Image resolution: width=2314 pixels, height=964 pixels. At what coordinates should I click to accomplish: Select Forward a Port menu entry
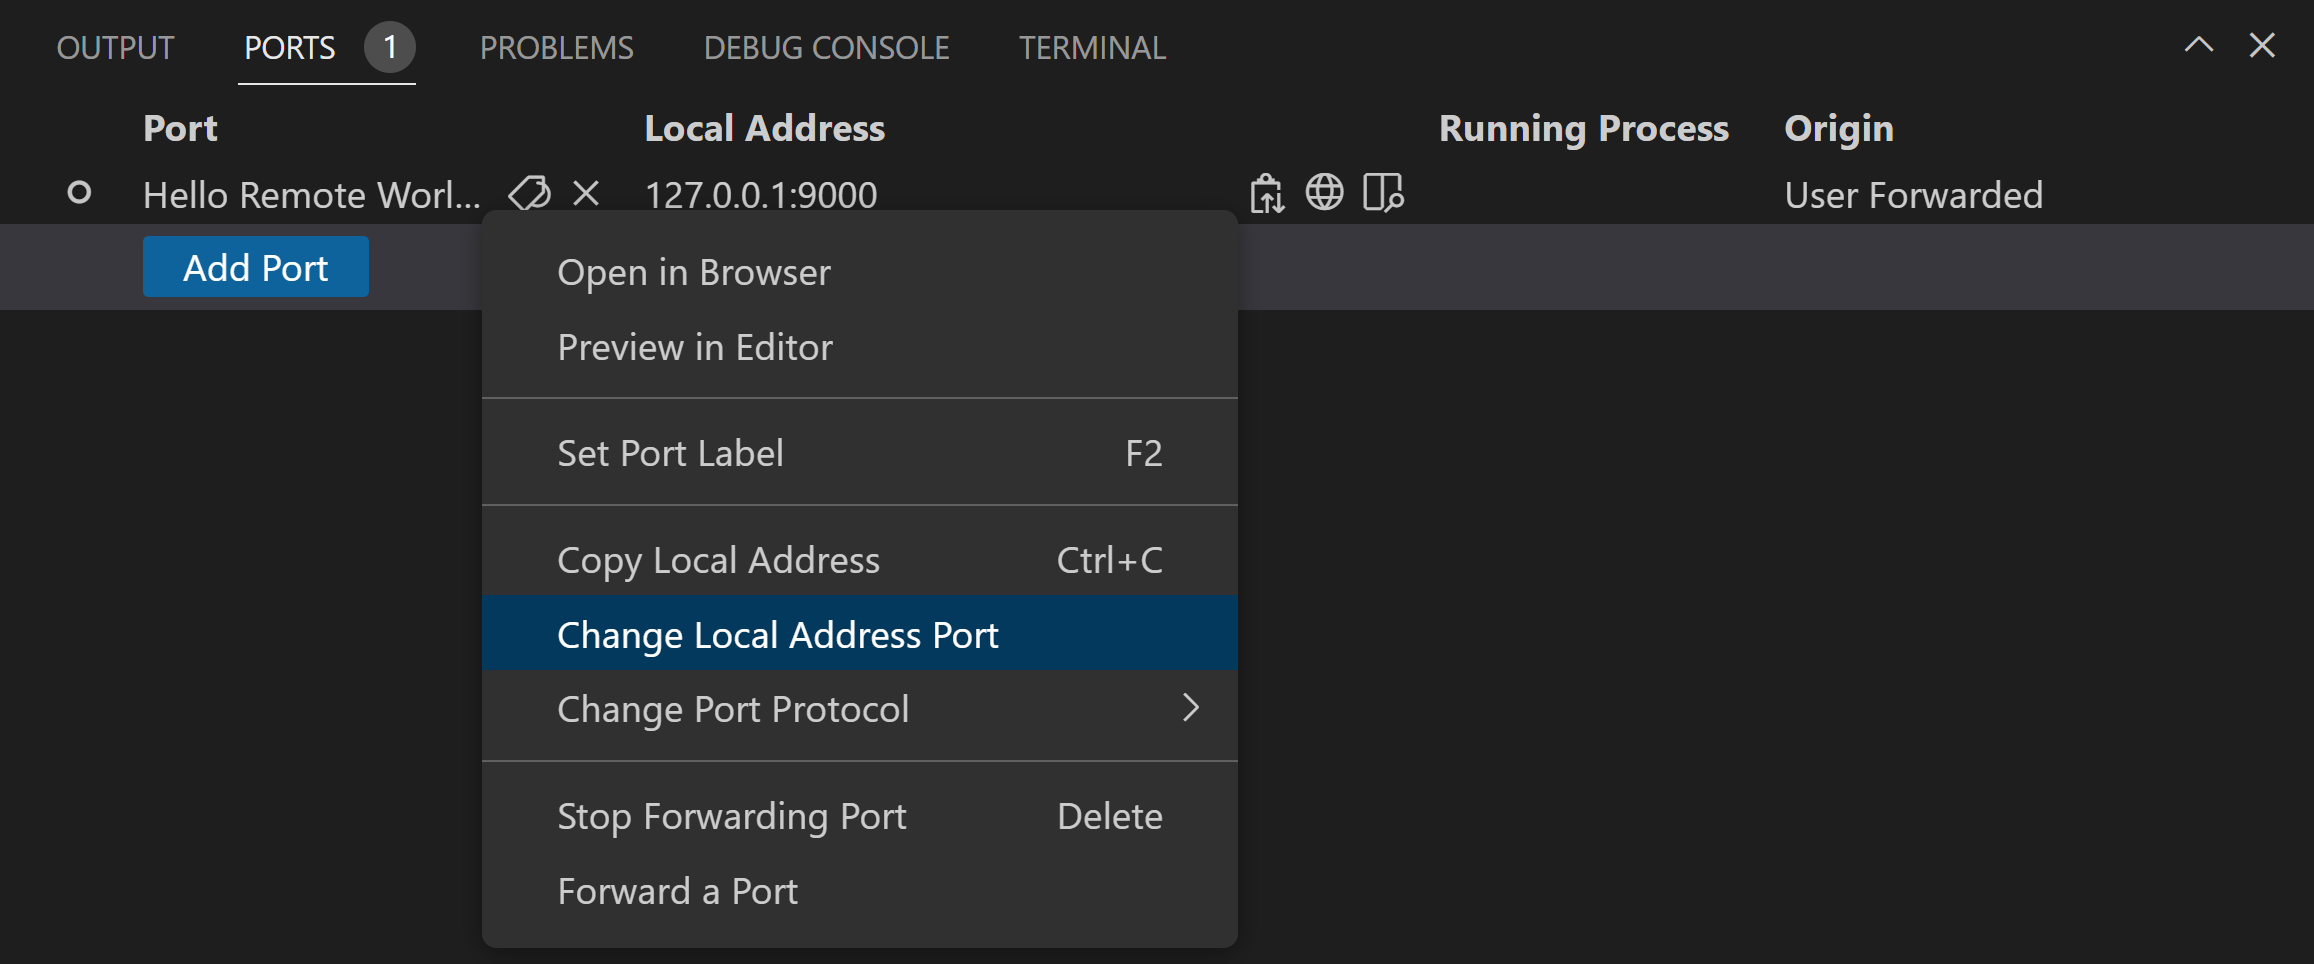[x=677, y=891]
